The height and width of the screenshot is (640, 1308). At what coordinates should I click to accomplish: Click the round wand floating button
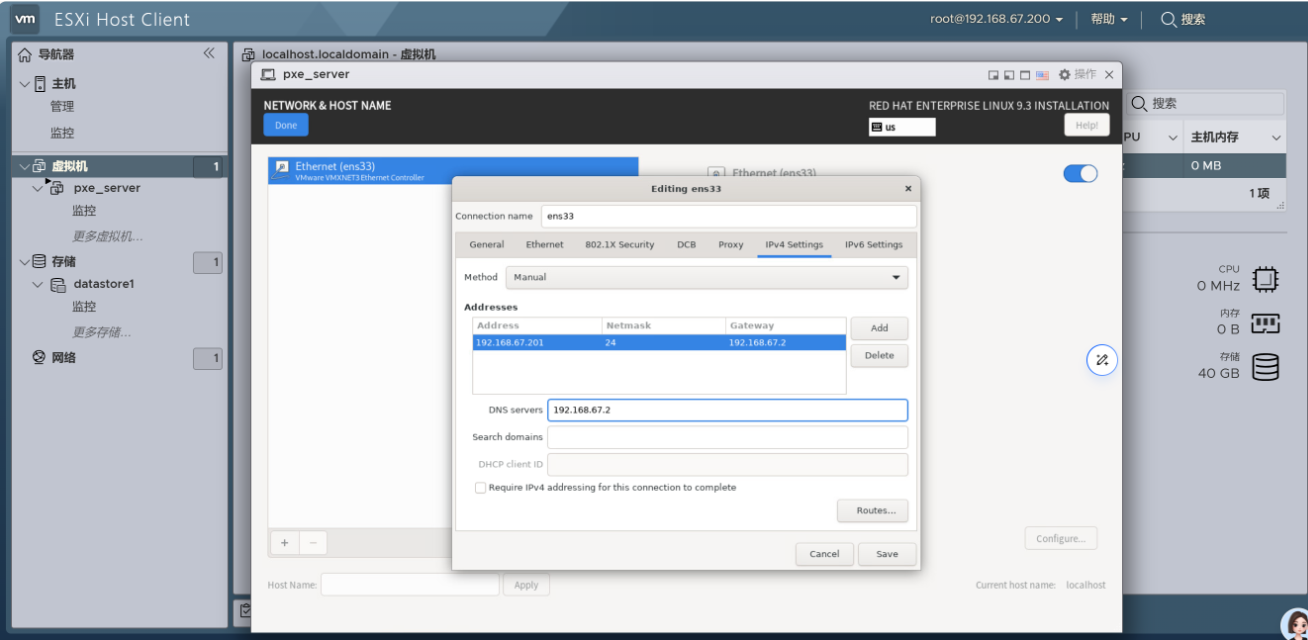[x=1102, y=360]
